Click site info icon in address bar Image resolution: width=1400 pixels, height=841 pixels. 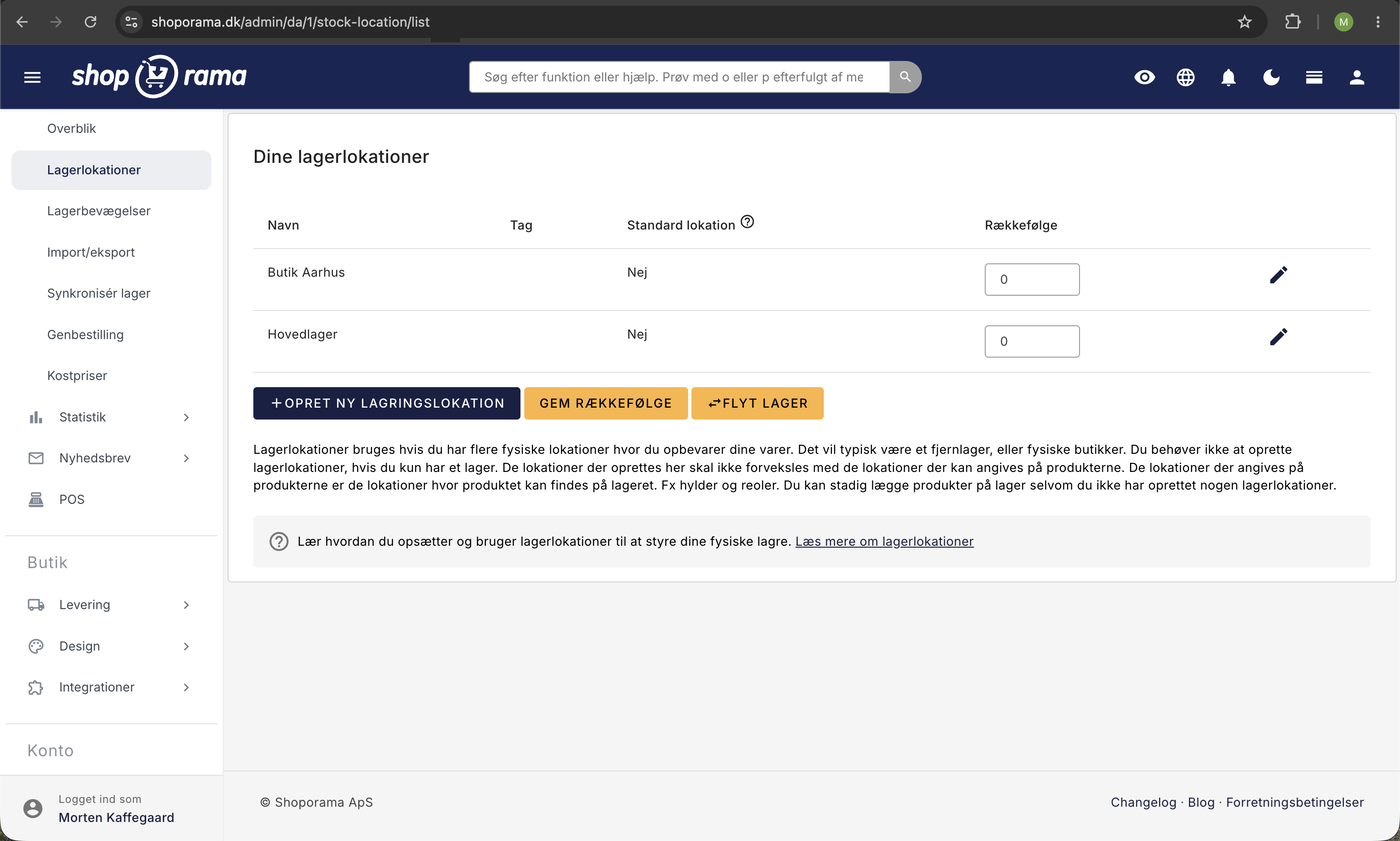point(132,21)
